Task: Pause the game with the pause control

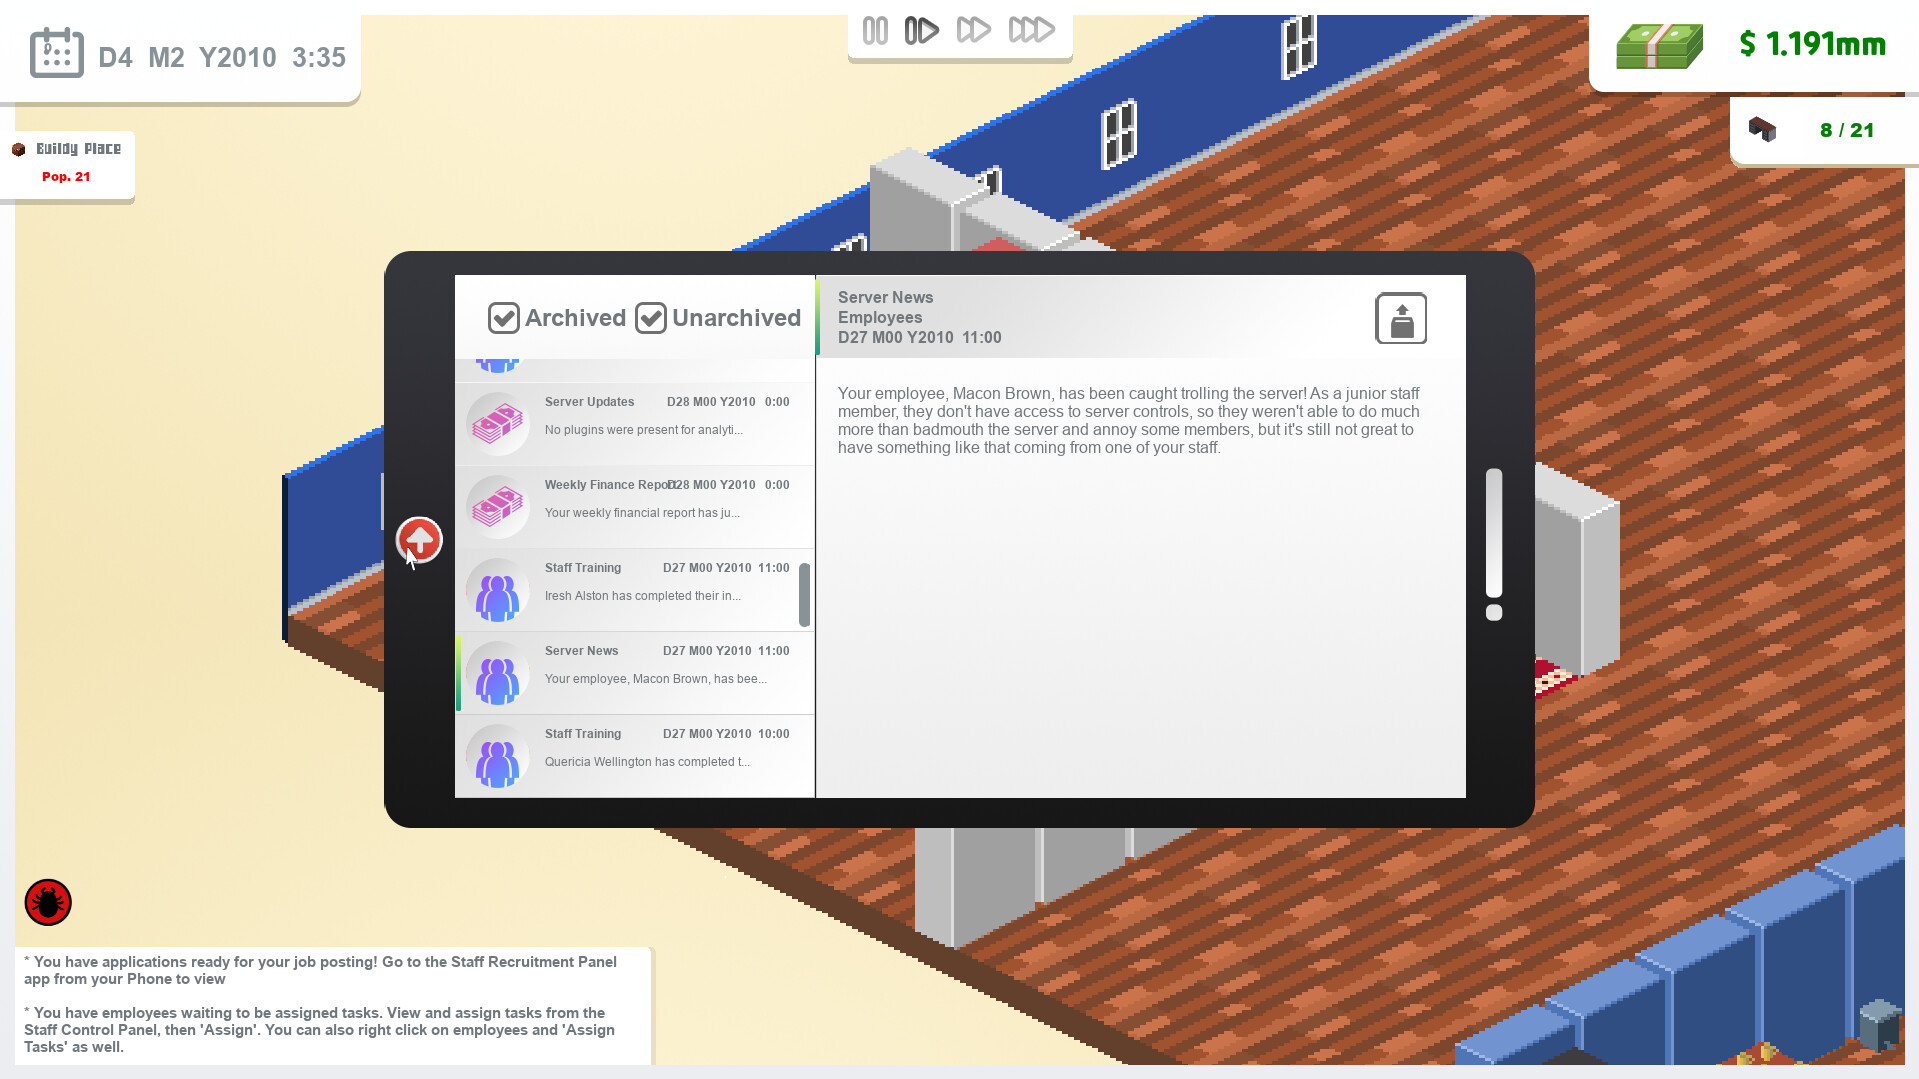Action: point(875,31)
